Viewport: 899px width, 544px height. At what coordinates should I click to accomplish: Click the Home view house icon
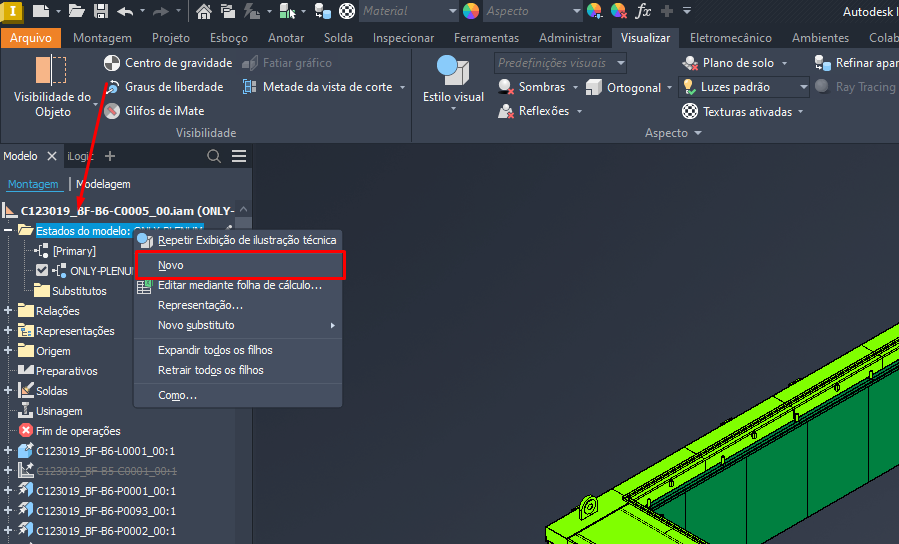pyautogui.click(x=204, y=11)
